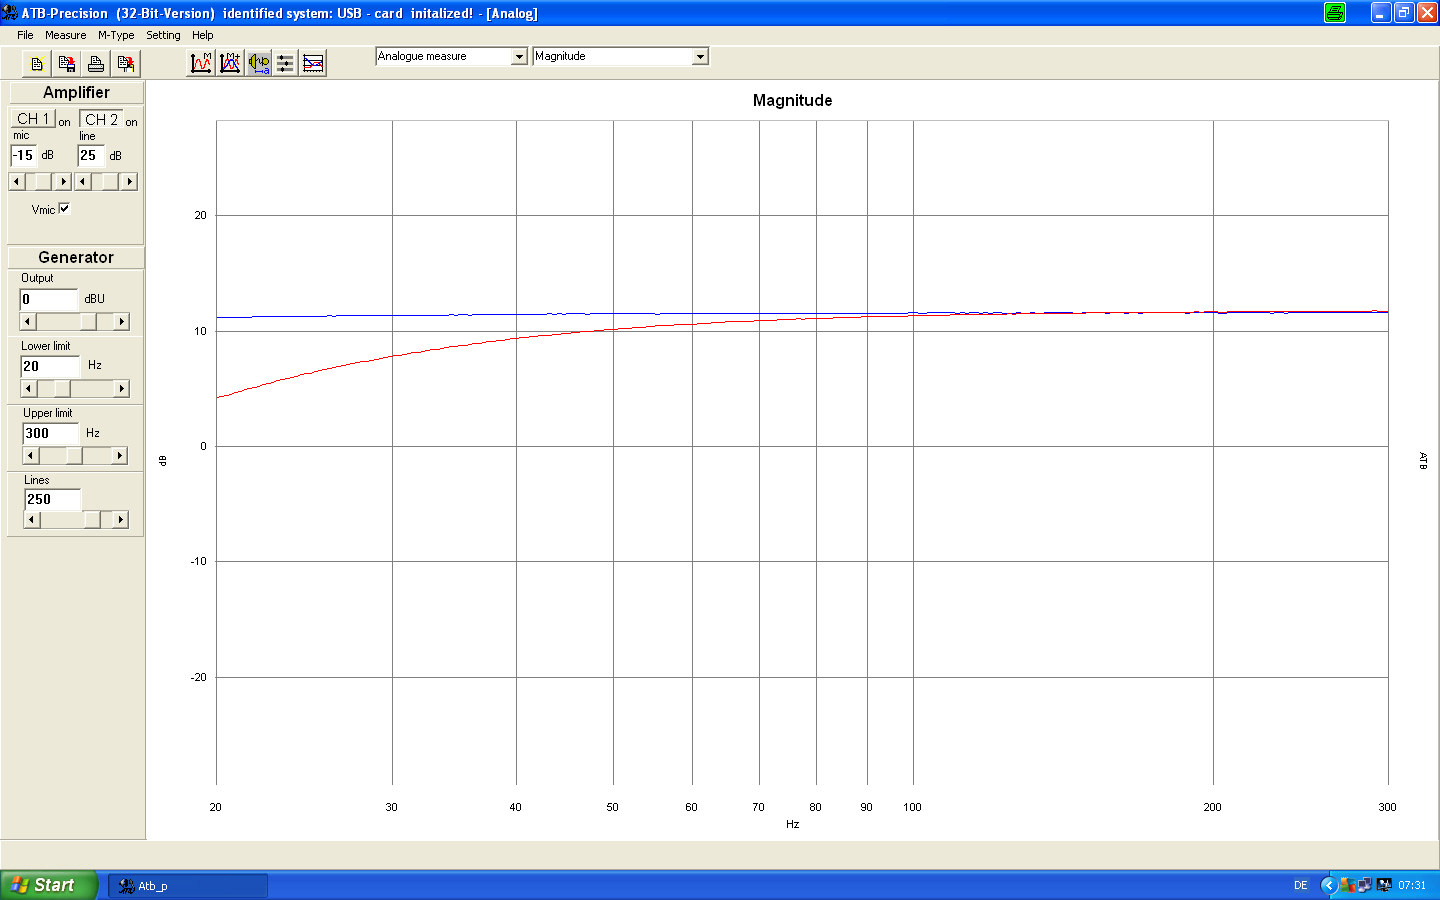This screenshot has width=1440, height=900.
Task: Click the Output level field showing 0
Action: (x=49, y=299)
